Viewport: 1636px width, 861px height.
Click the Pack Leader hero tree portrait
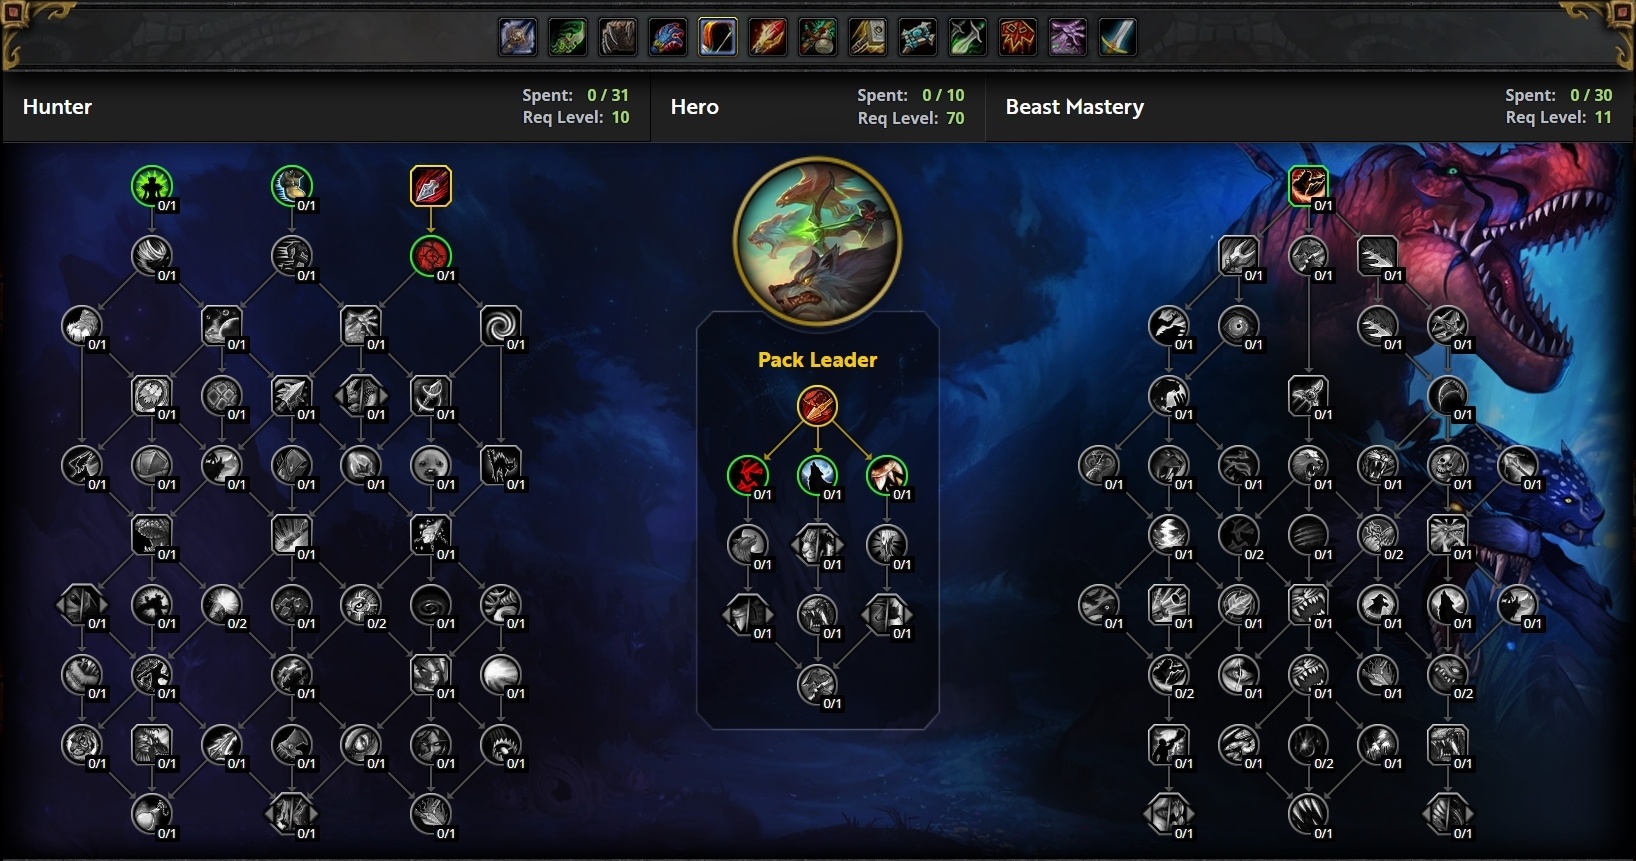pos(817,241)
